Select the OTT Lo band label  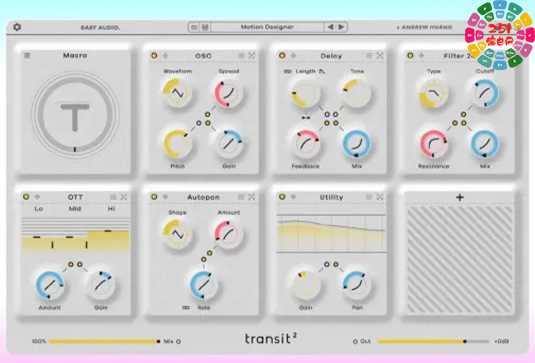pos(38,208)
